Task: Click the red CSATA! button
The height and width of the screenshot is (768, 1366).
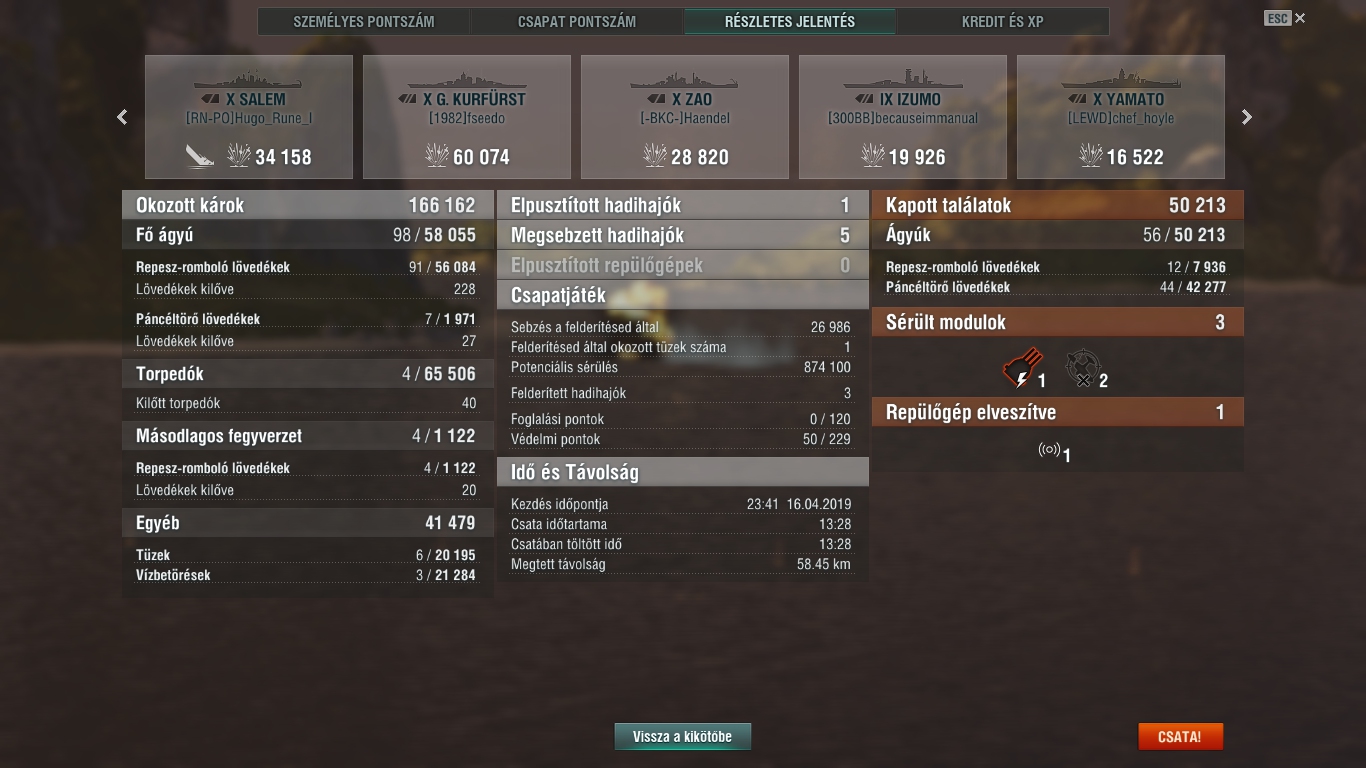Action: click(x=1180, y=737)
